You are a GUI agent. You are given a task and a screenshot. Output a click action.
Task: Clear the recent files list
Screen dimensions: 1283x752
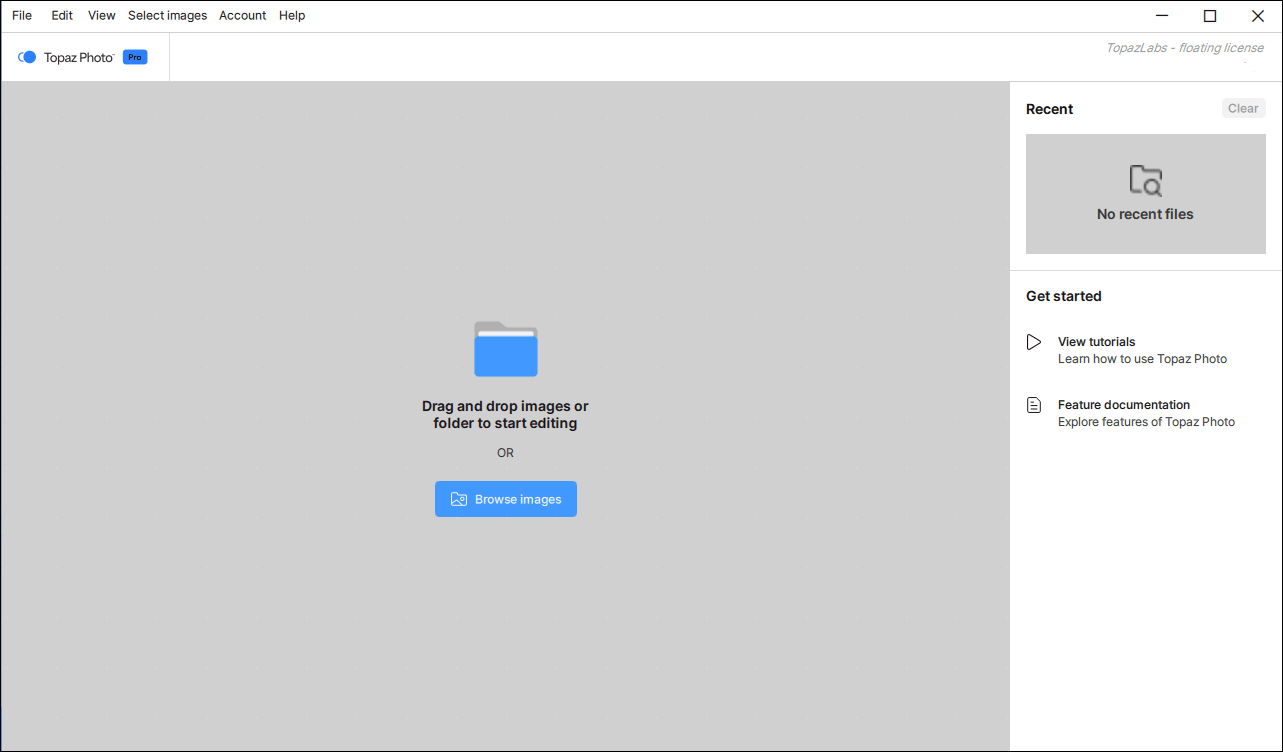pyautogui.click(x=1243, y=108)
